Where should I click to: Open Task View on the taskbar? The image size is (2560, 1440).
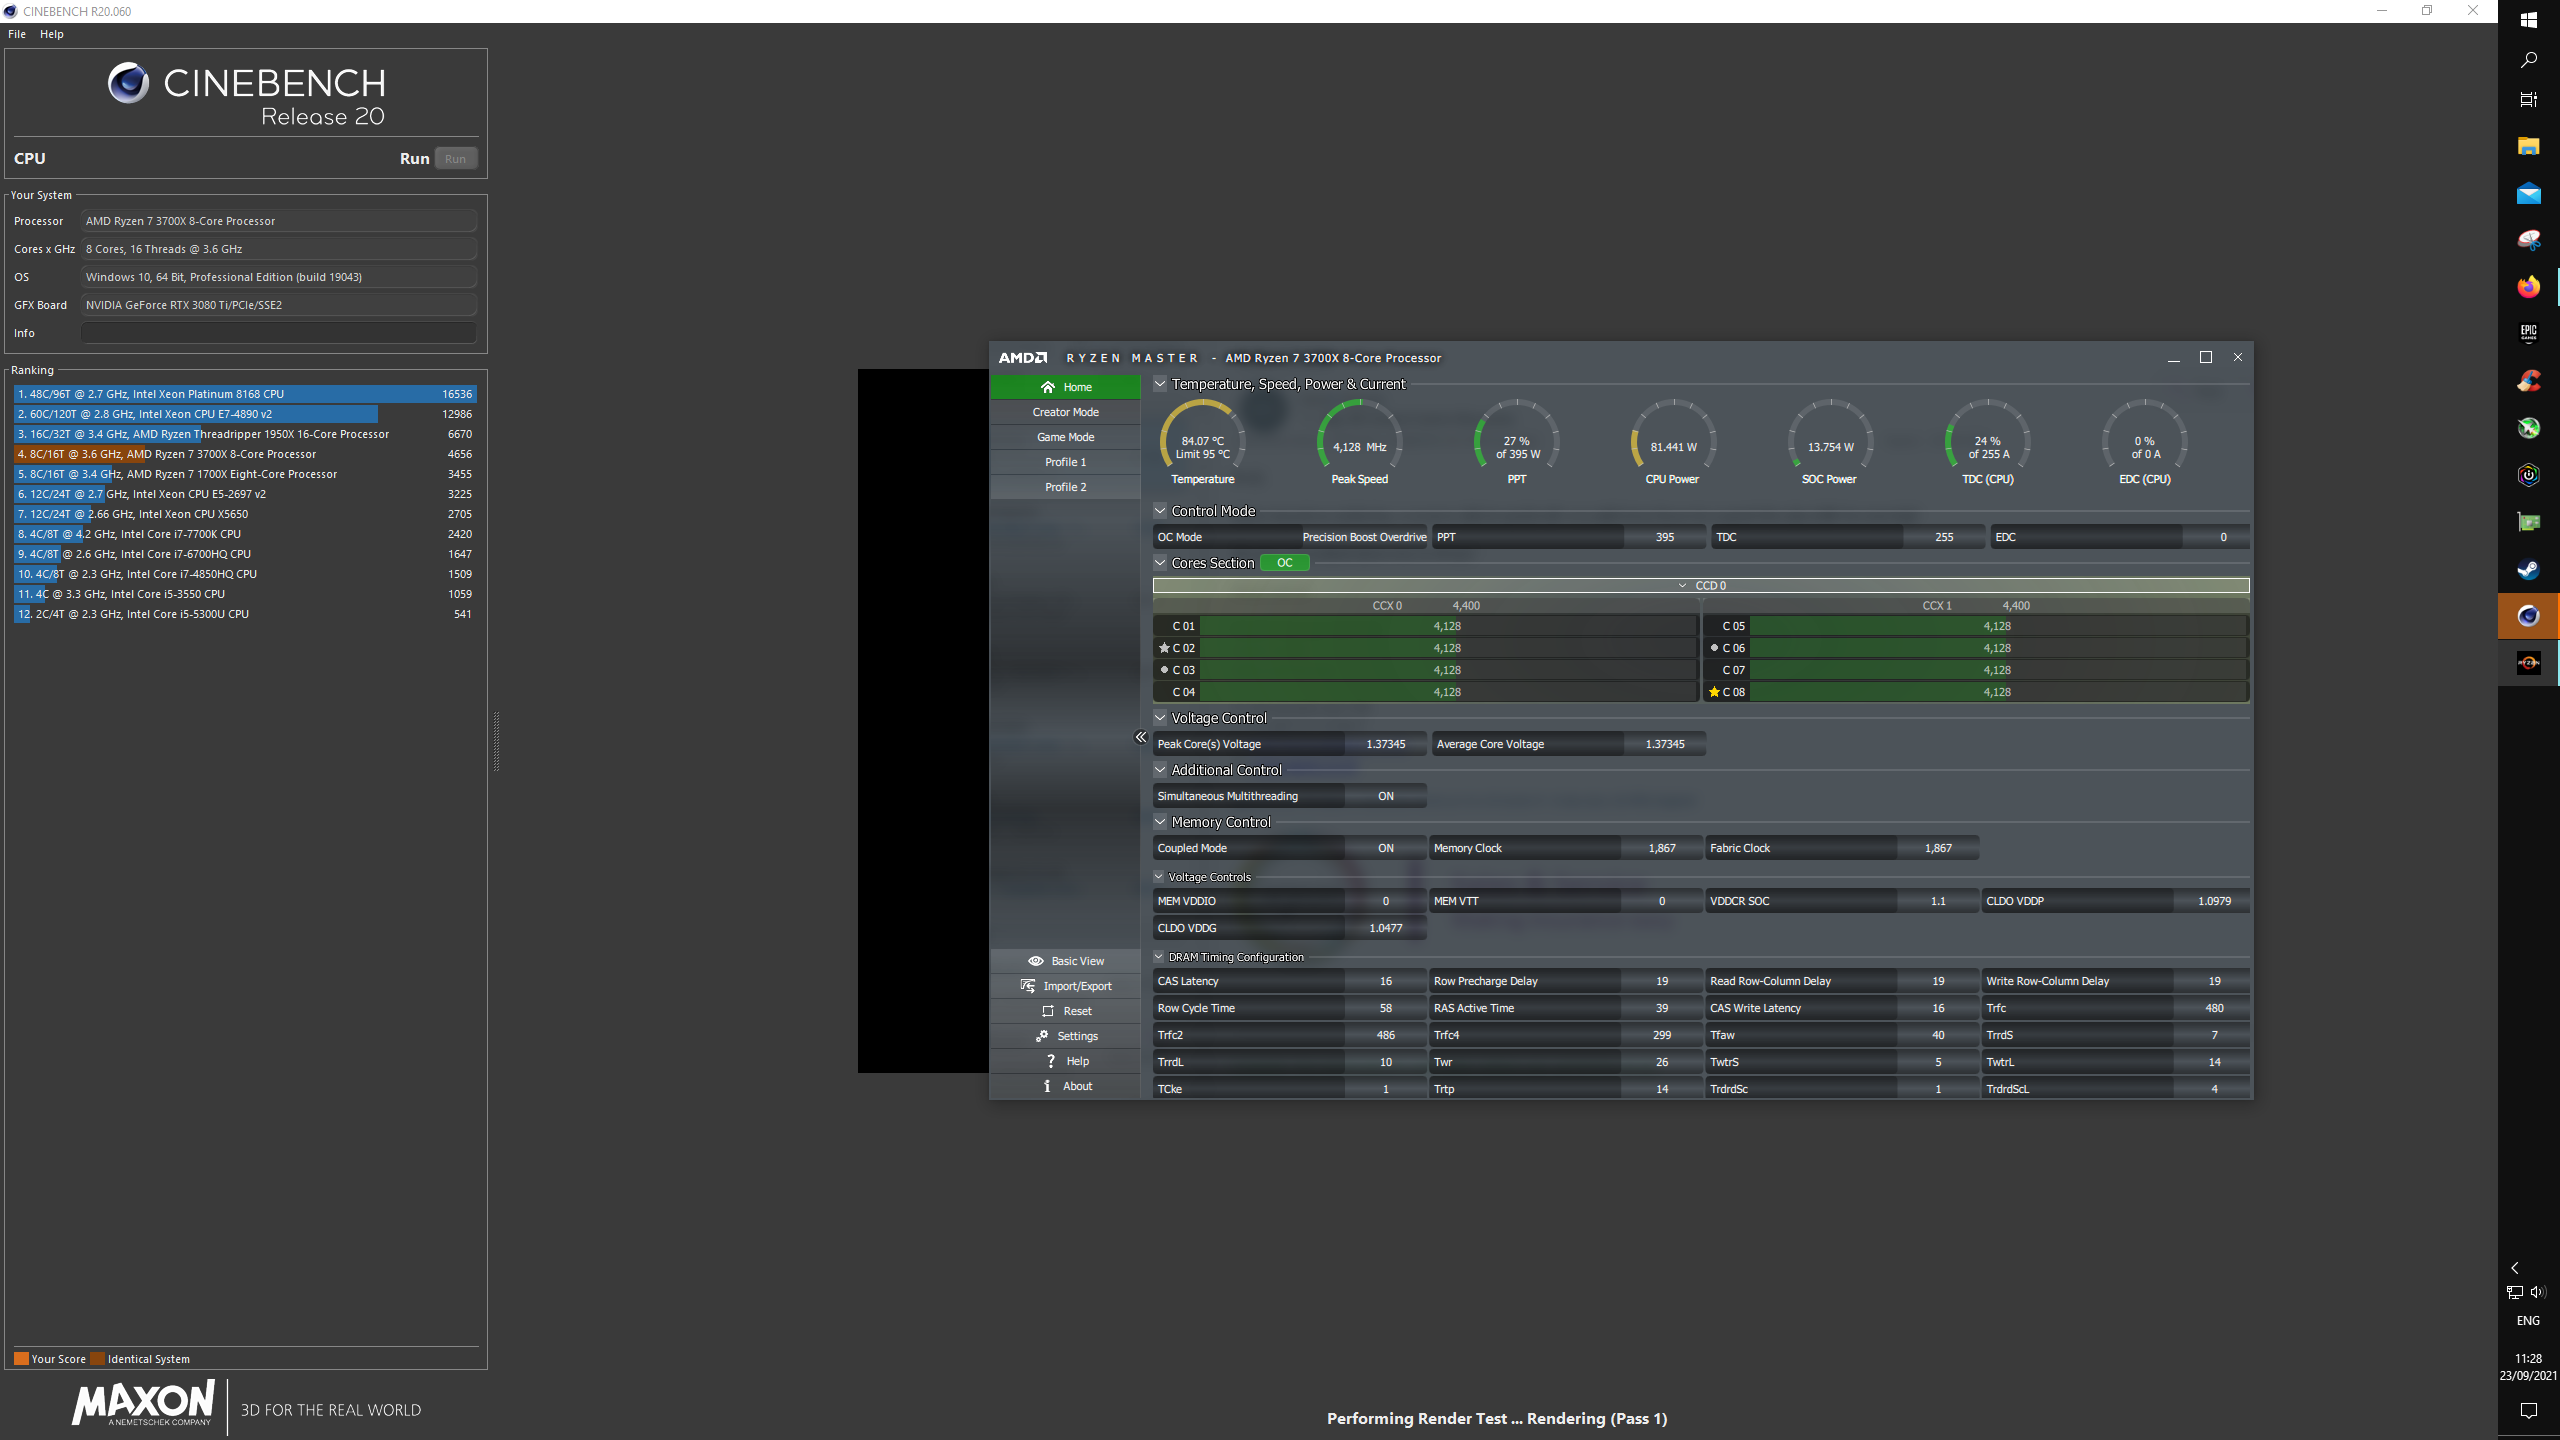coord(2528,99)
